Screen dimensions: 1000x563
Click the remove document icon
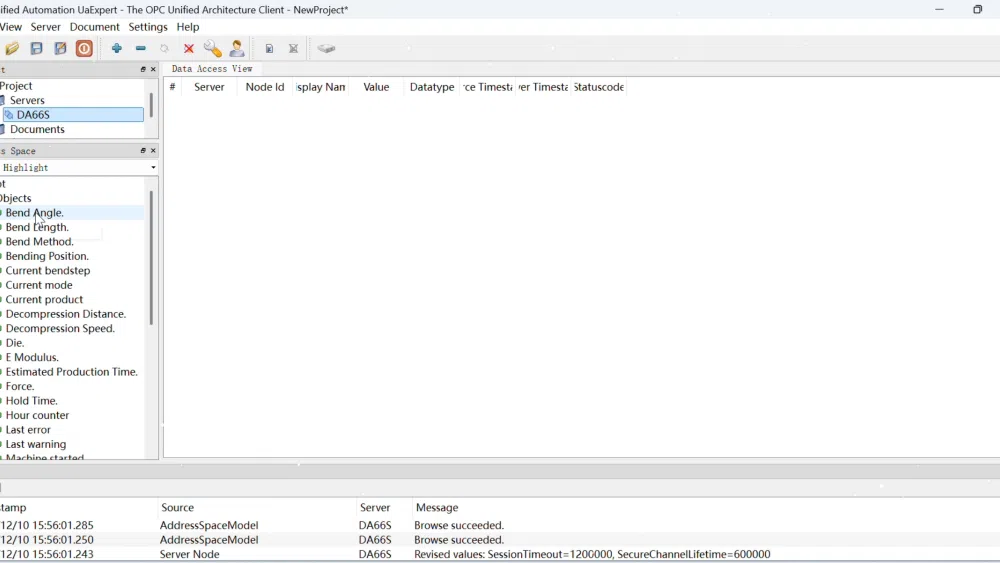pyautogui.click(x=293, y=48)
